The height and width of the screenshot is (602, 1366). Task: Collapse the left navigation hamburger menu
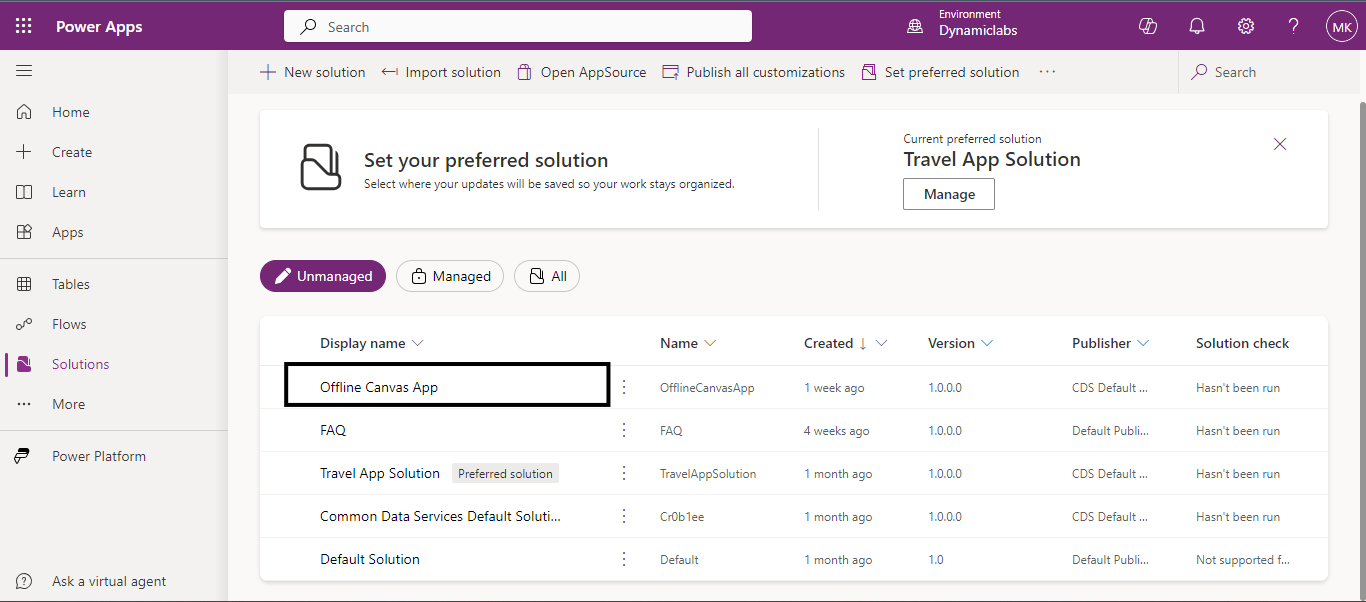click(x=24, y=71)
